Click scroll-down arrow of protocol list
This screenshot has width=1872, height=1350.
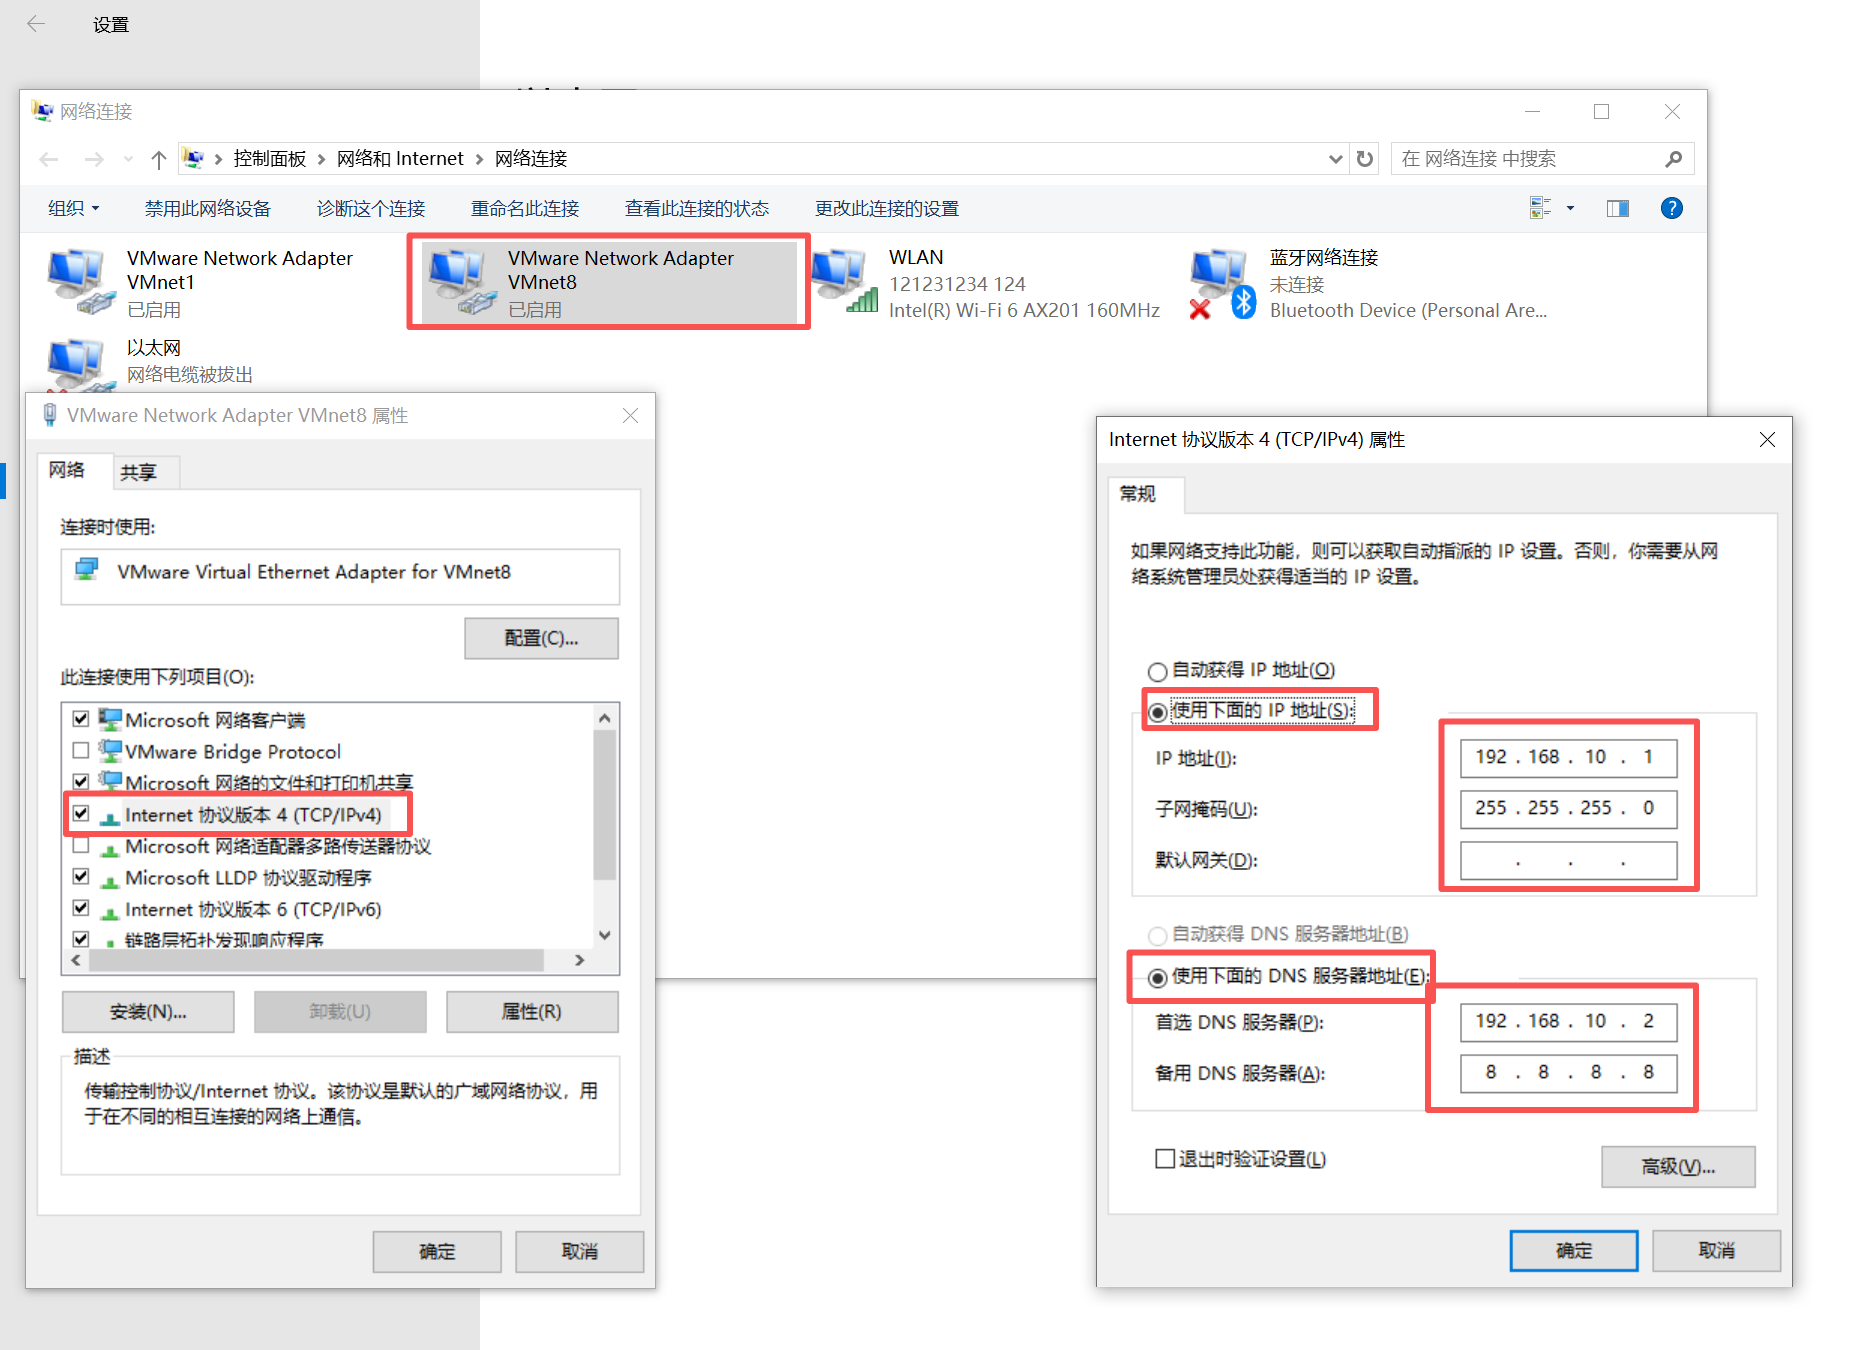point(604,935)
